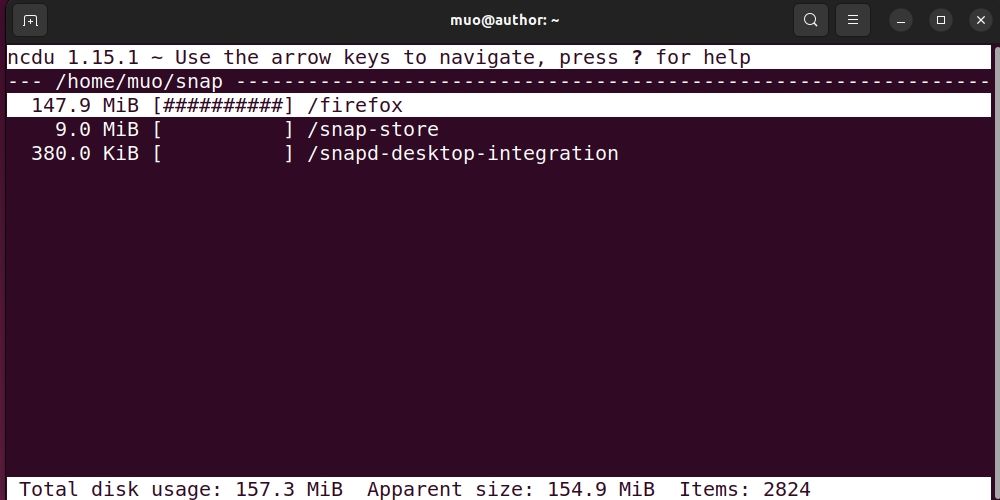Click the empty snap-store usage bar
This screenshot has height=500, width=1000.
[223, 129]
